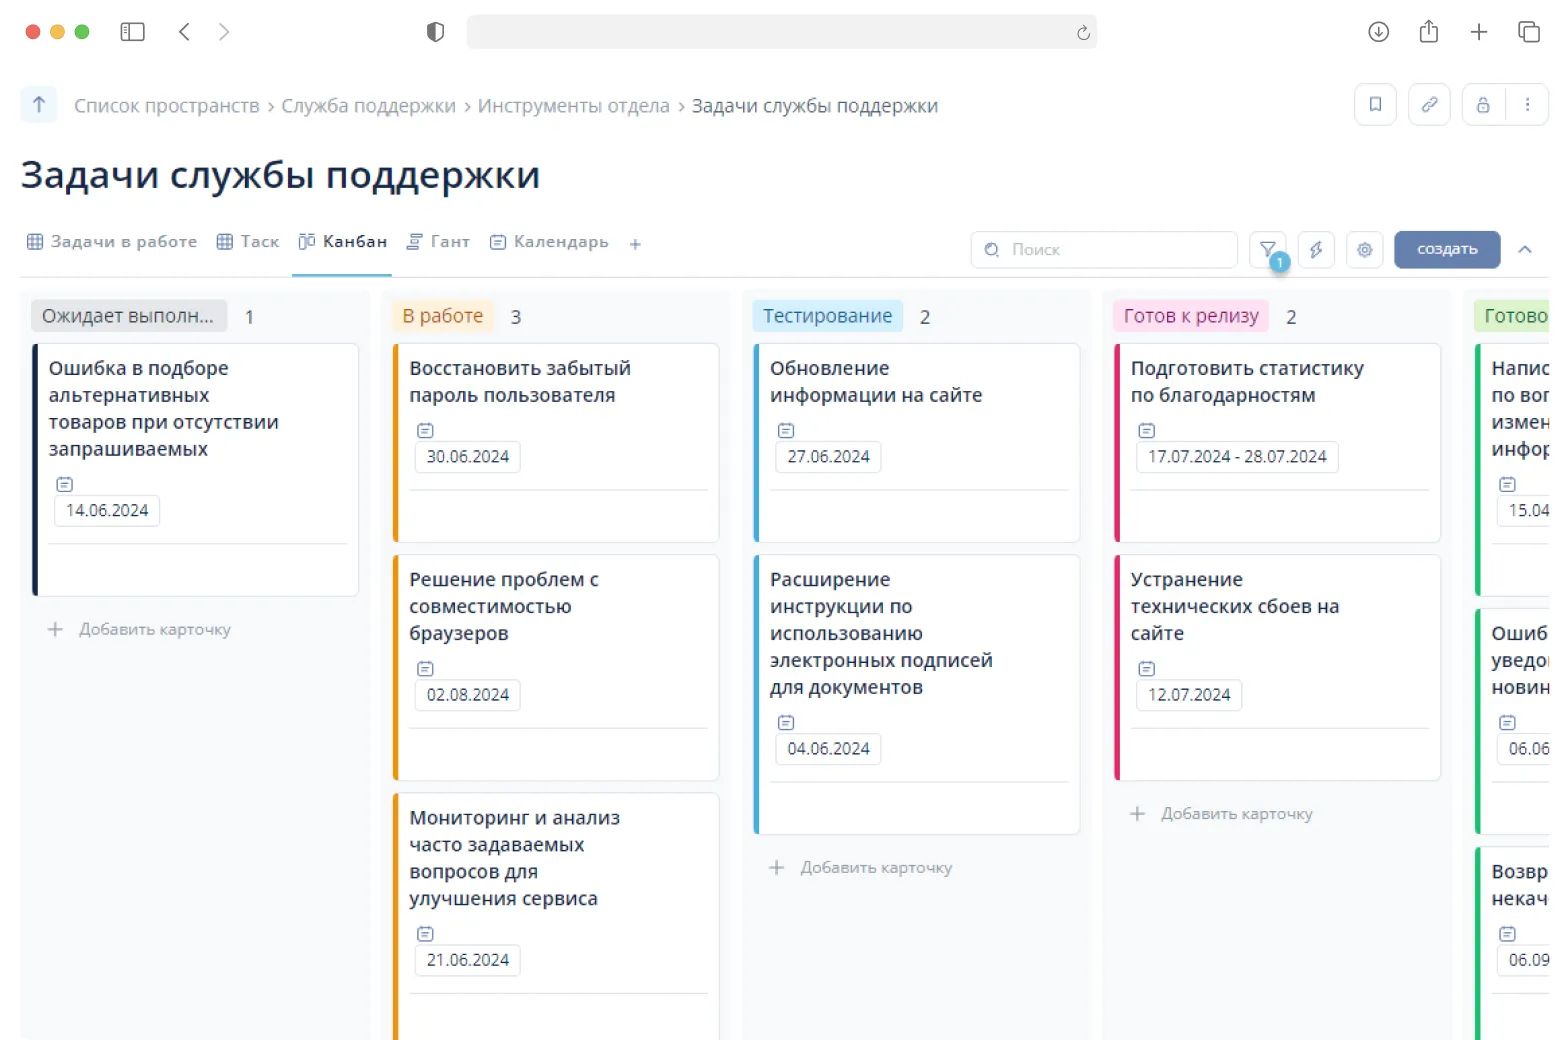Click the В работе column header

[443, 316]
